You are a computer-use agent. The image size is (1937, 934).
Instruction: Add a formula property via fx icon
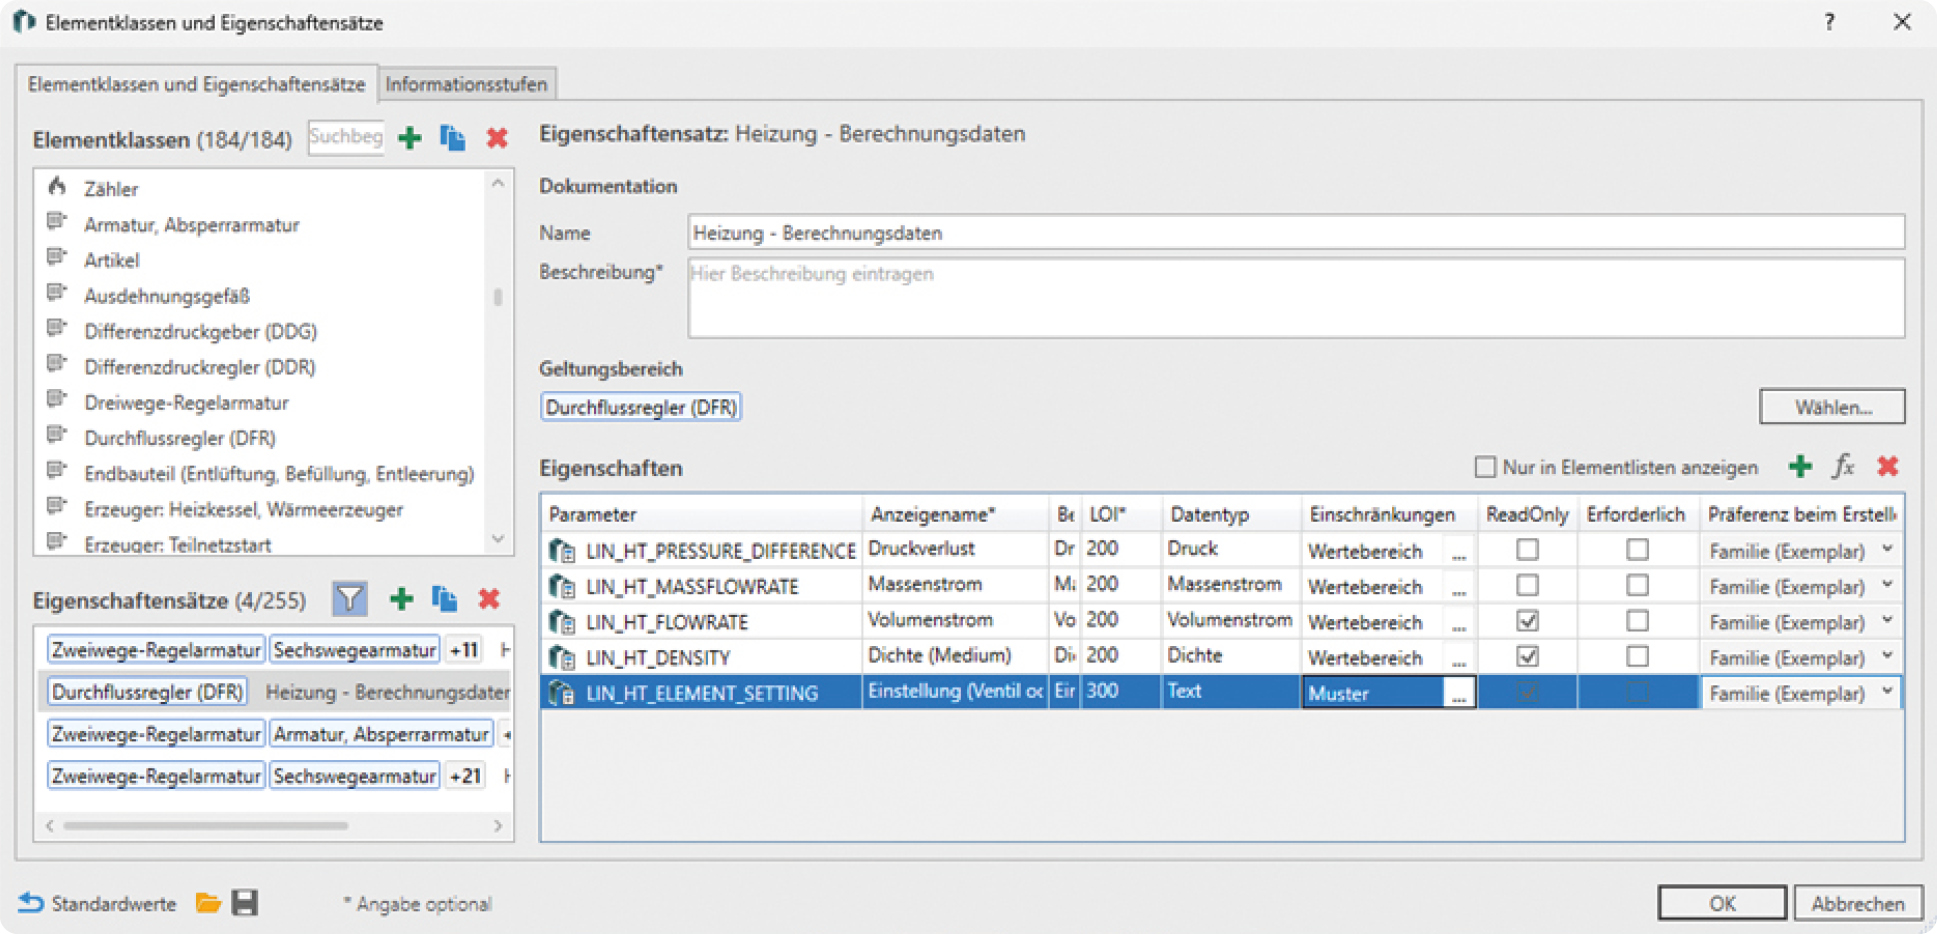point(1843,466)
